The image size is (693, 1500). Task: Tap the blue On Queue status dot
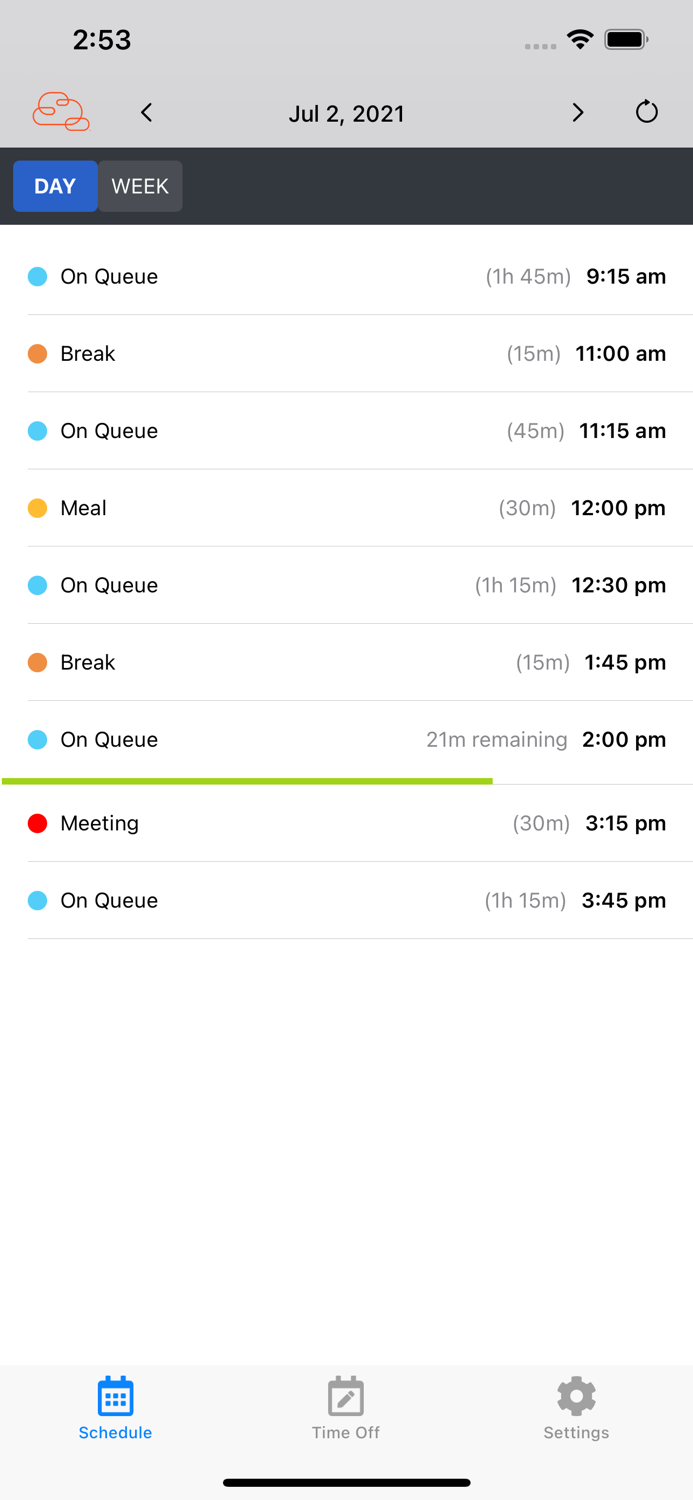37,276
